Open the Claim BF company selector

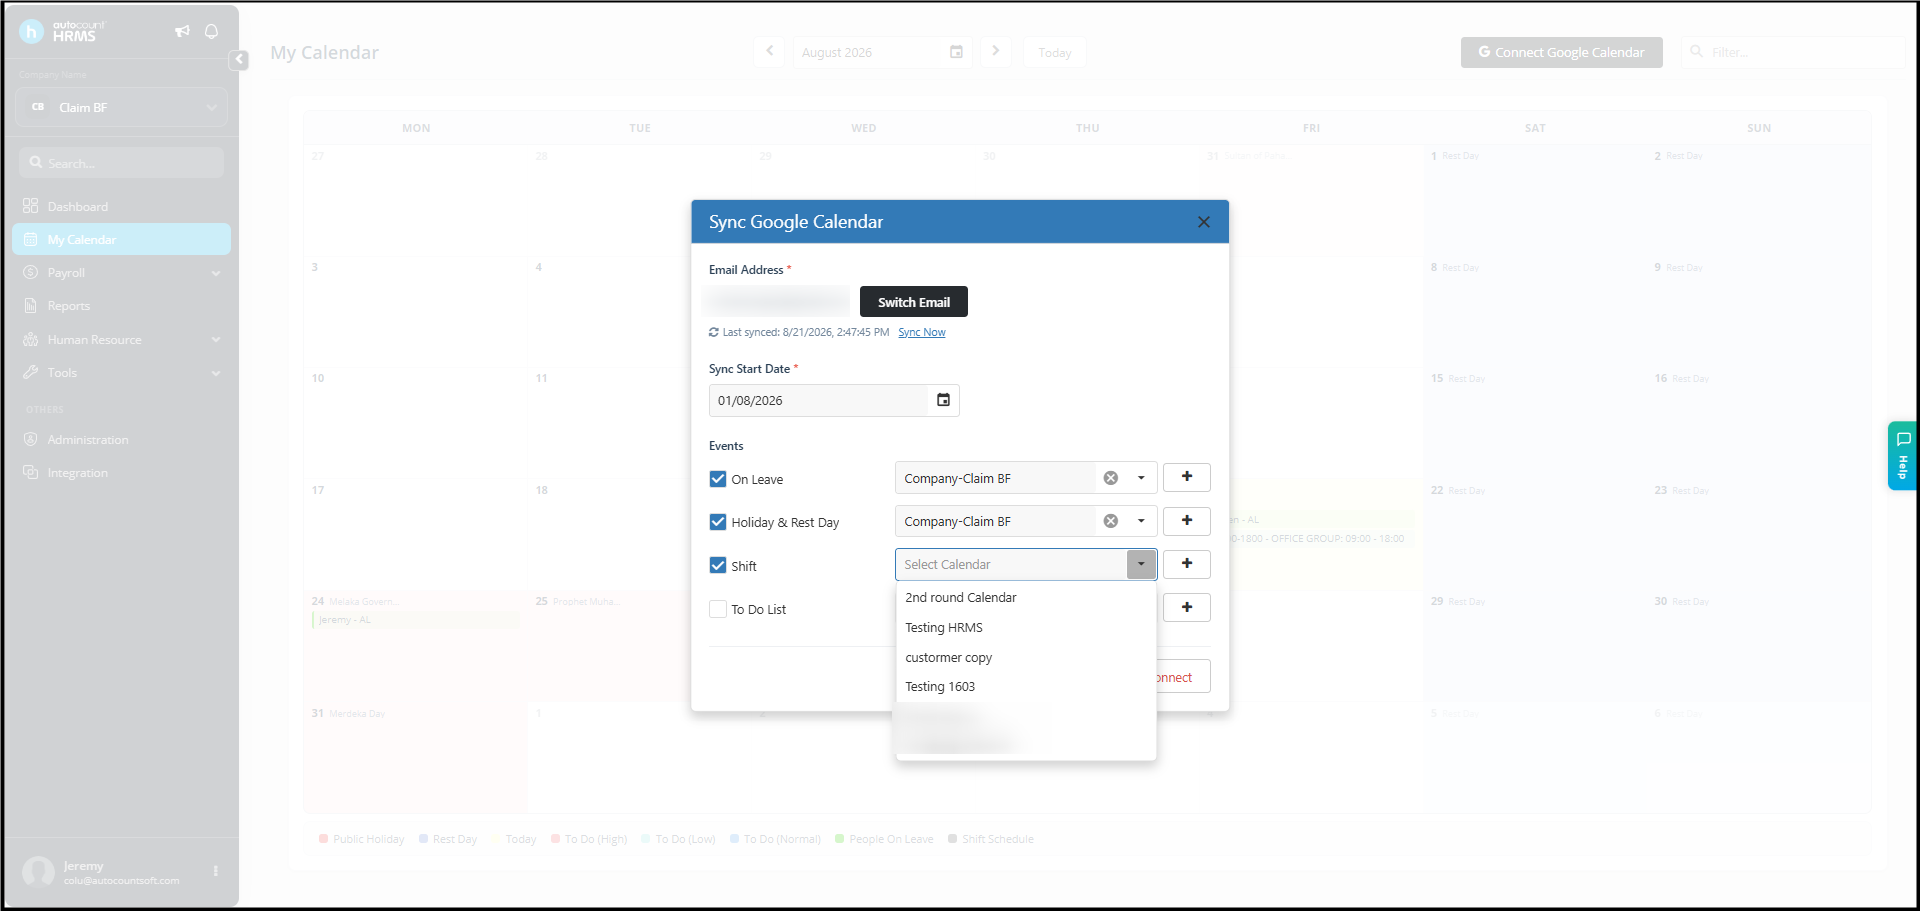122,107
